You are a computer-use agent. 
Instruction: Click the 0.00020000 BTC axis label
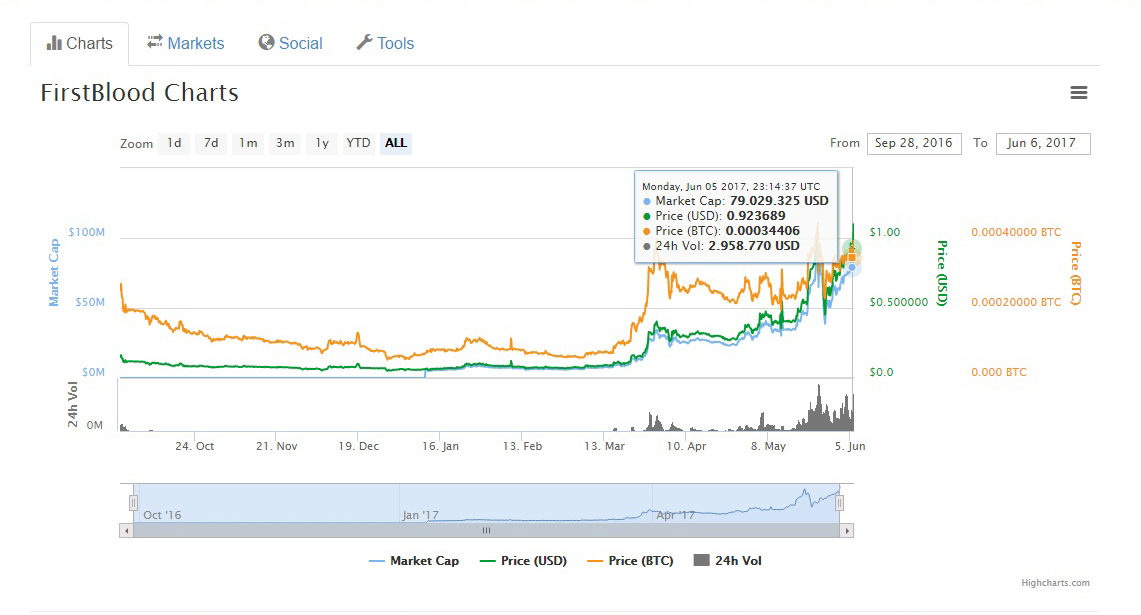pyautogui.click(x=1016, y=302)
